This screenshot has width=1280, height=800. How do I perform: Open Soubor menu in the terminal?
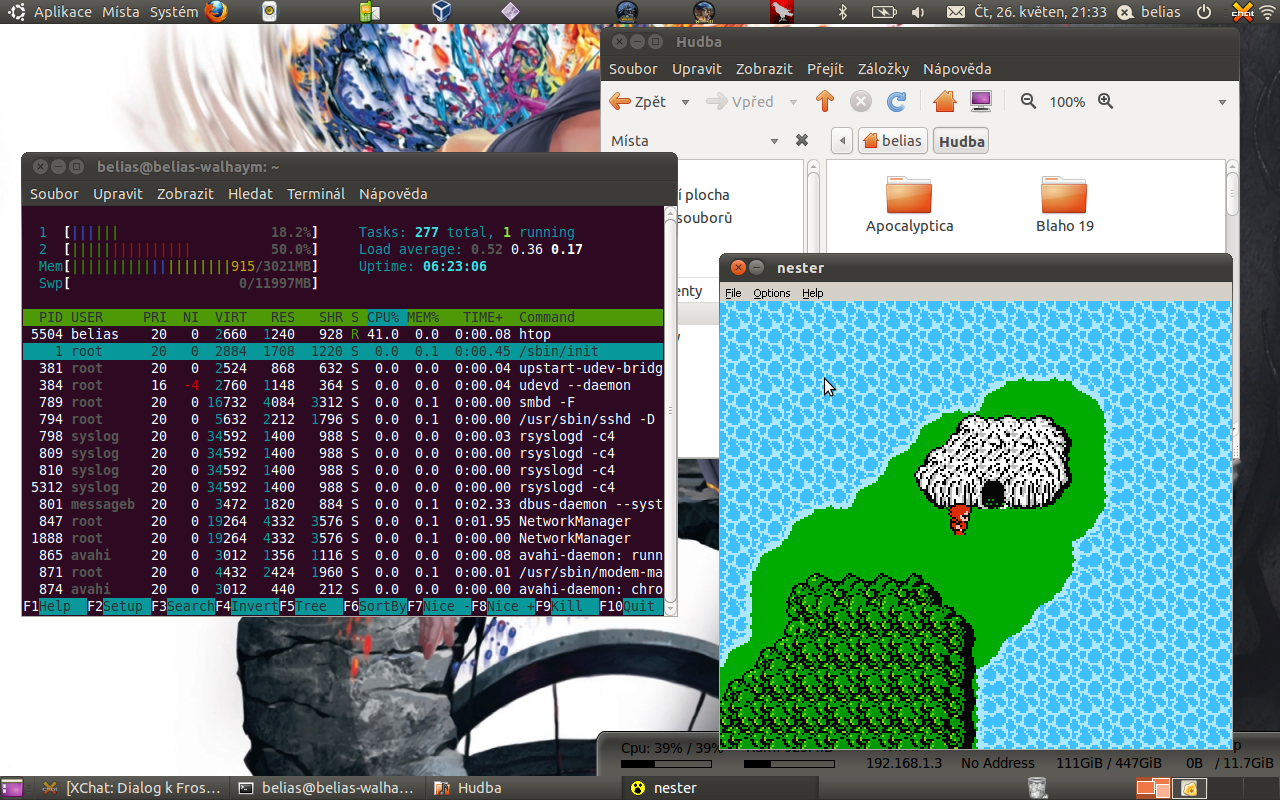[x=54, y=194]
